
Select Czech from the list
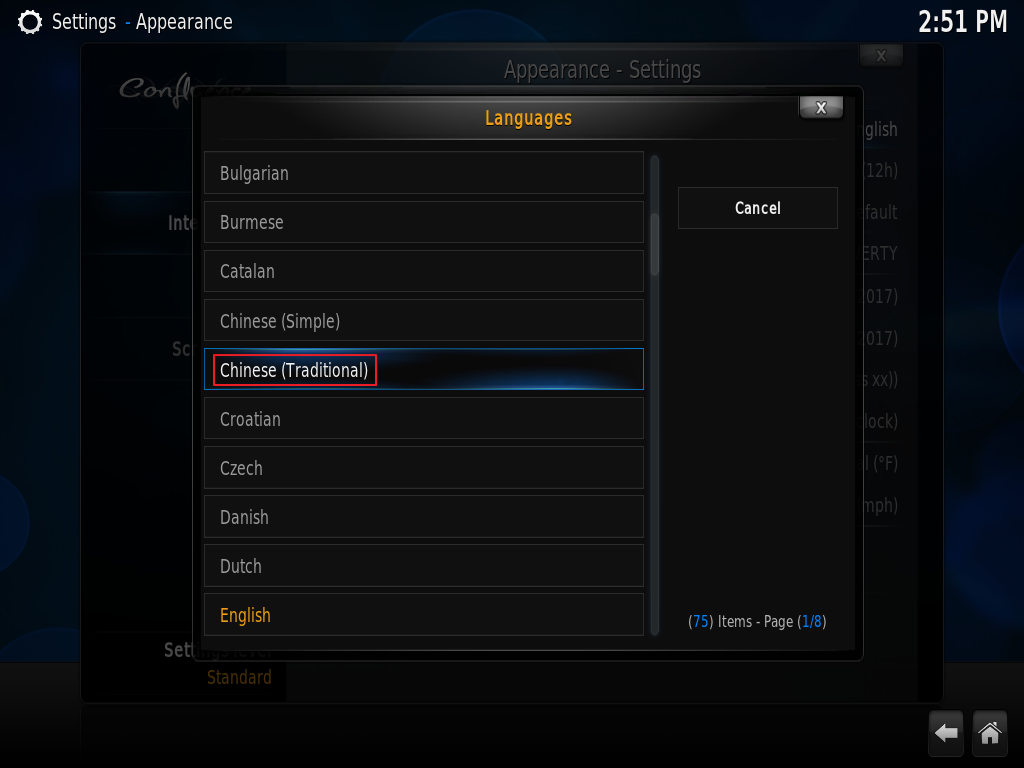[424, 468]
